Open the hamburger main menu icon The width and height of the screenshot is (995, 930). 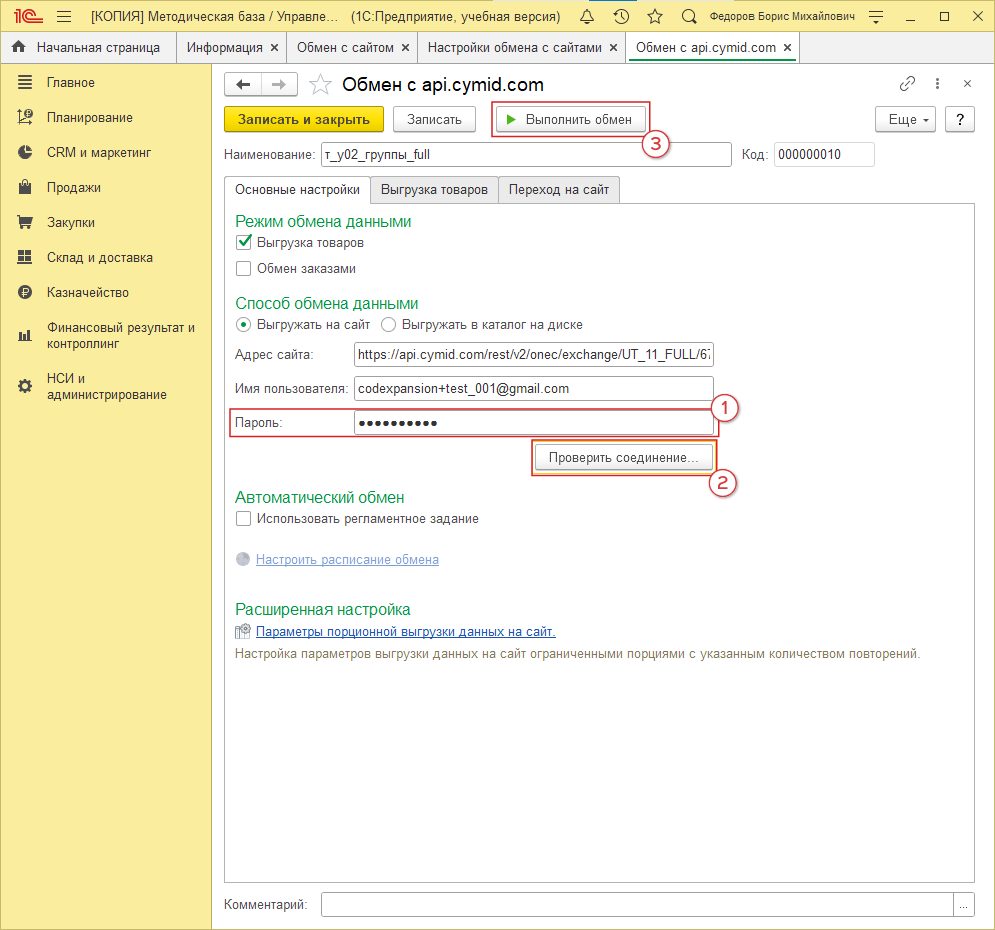(64, 17)
